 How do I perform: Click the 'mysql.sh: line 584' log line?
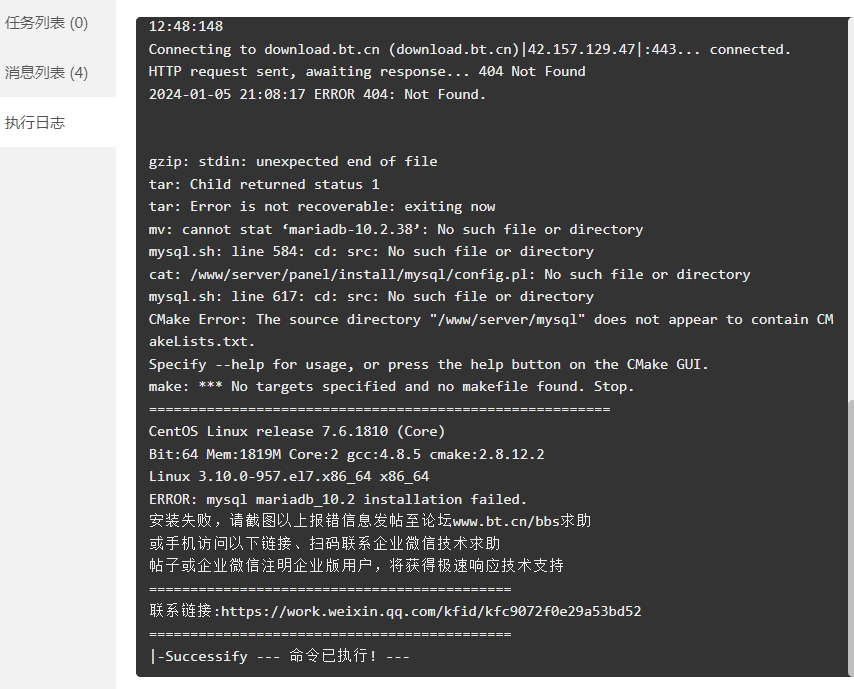coord(371,252)
